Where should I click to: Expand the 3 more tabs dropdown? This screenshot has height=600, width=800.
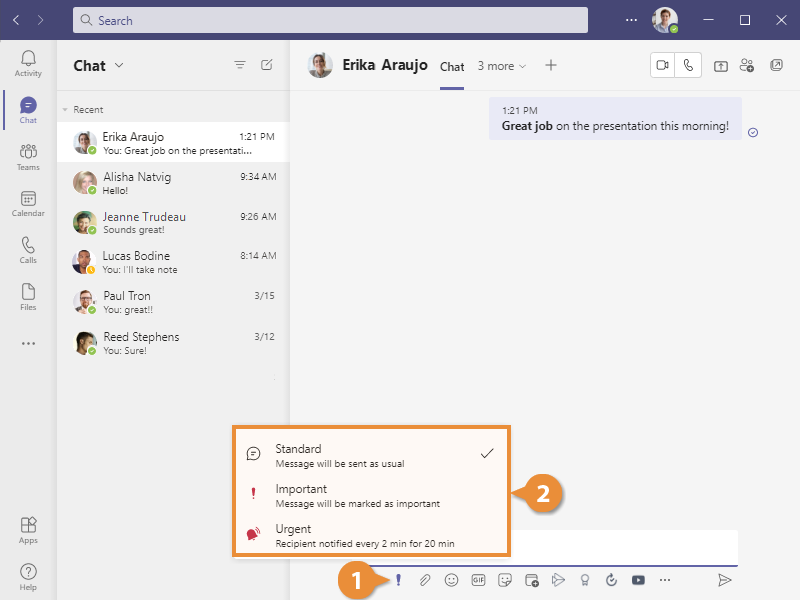click(x=501, y=65)
